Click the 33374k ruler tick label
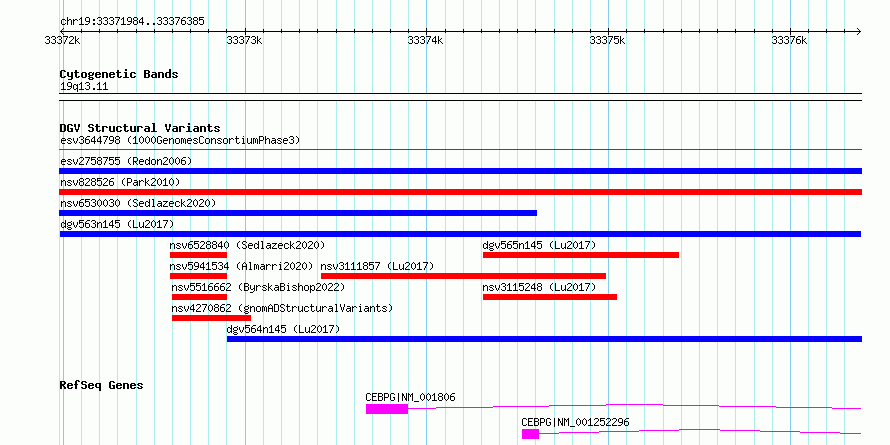Image resolution: width=890 pixels, height=445 pixels. (x=426, y=40)
